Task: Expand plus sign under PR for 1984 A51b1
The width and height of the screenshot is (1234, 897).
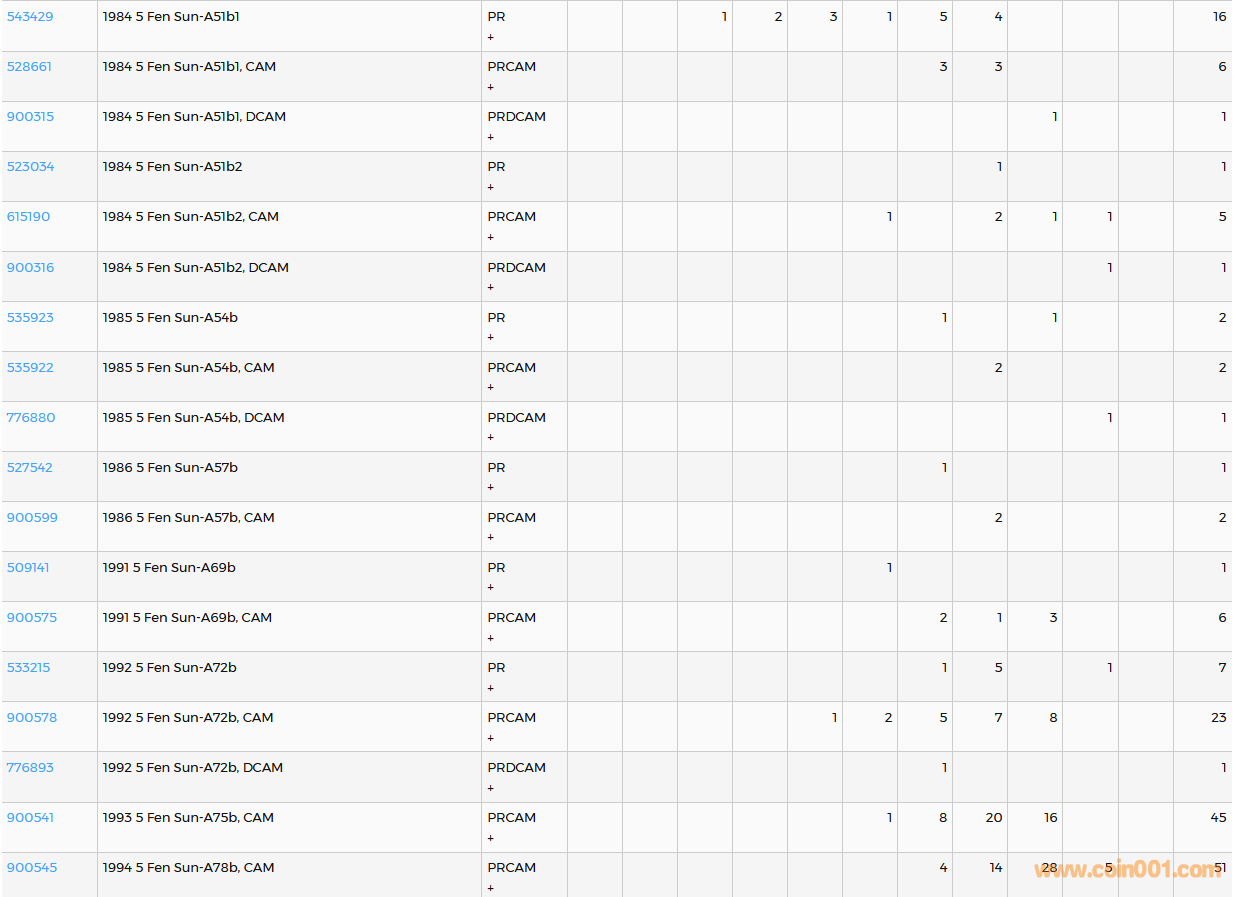Action: [x=491, y=37]
